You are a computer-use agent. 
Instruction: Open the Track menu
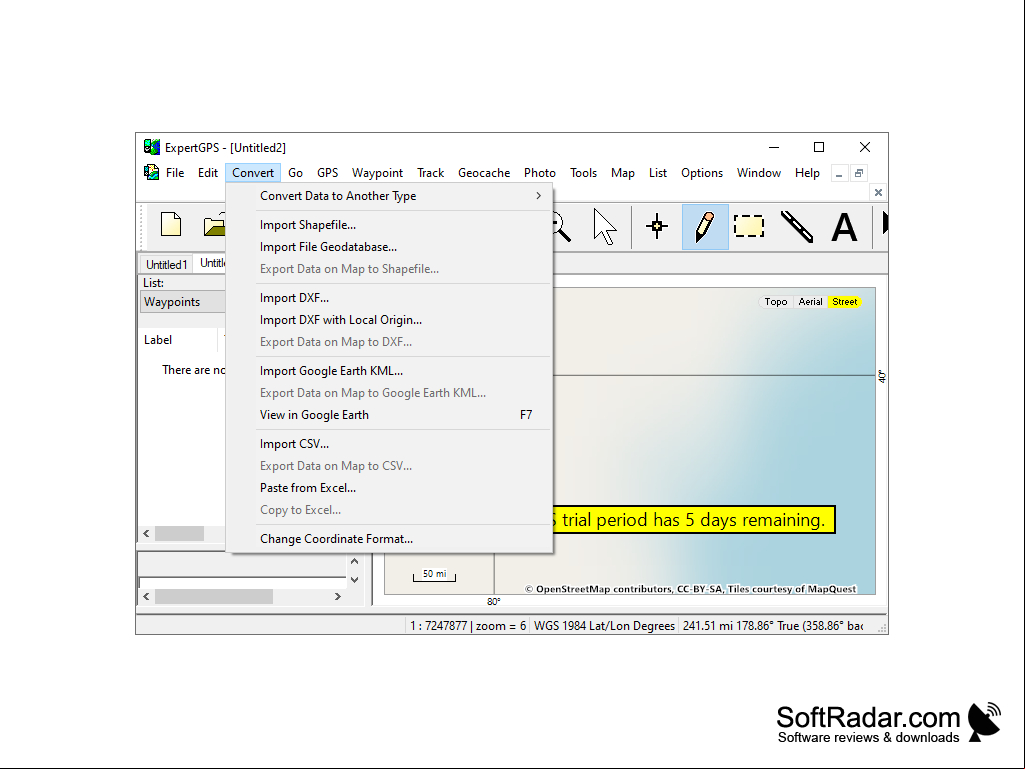[431, 173]
